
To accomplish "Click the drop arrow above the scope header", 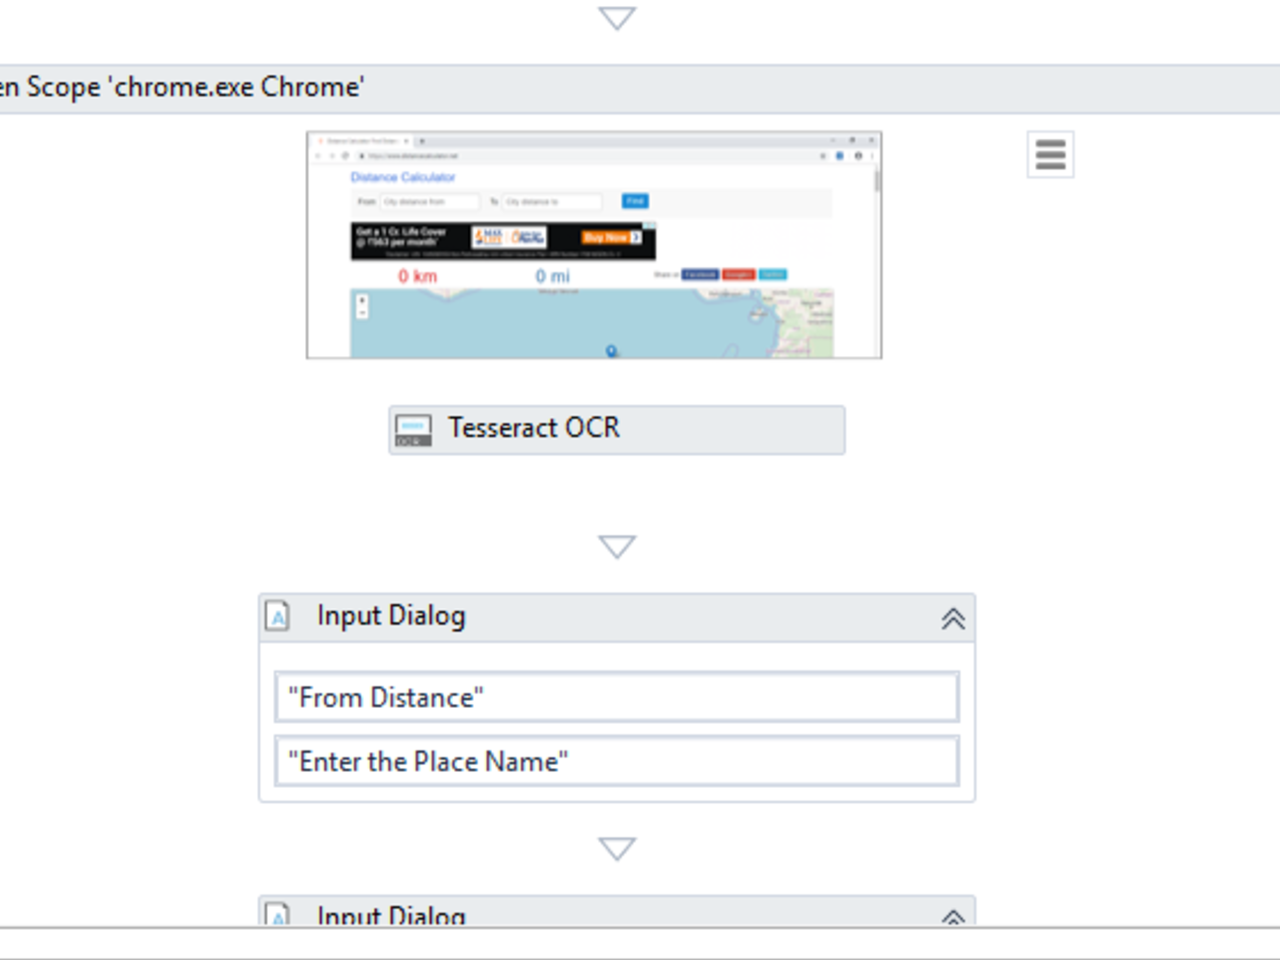I will click(x=617, y=18).
